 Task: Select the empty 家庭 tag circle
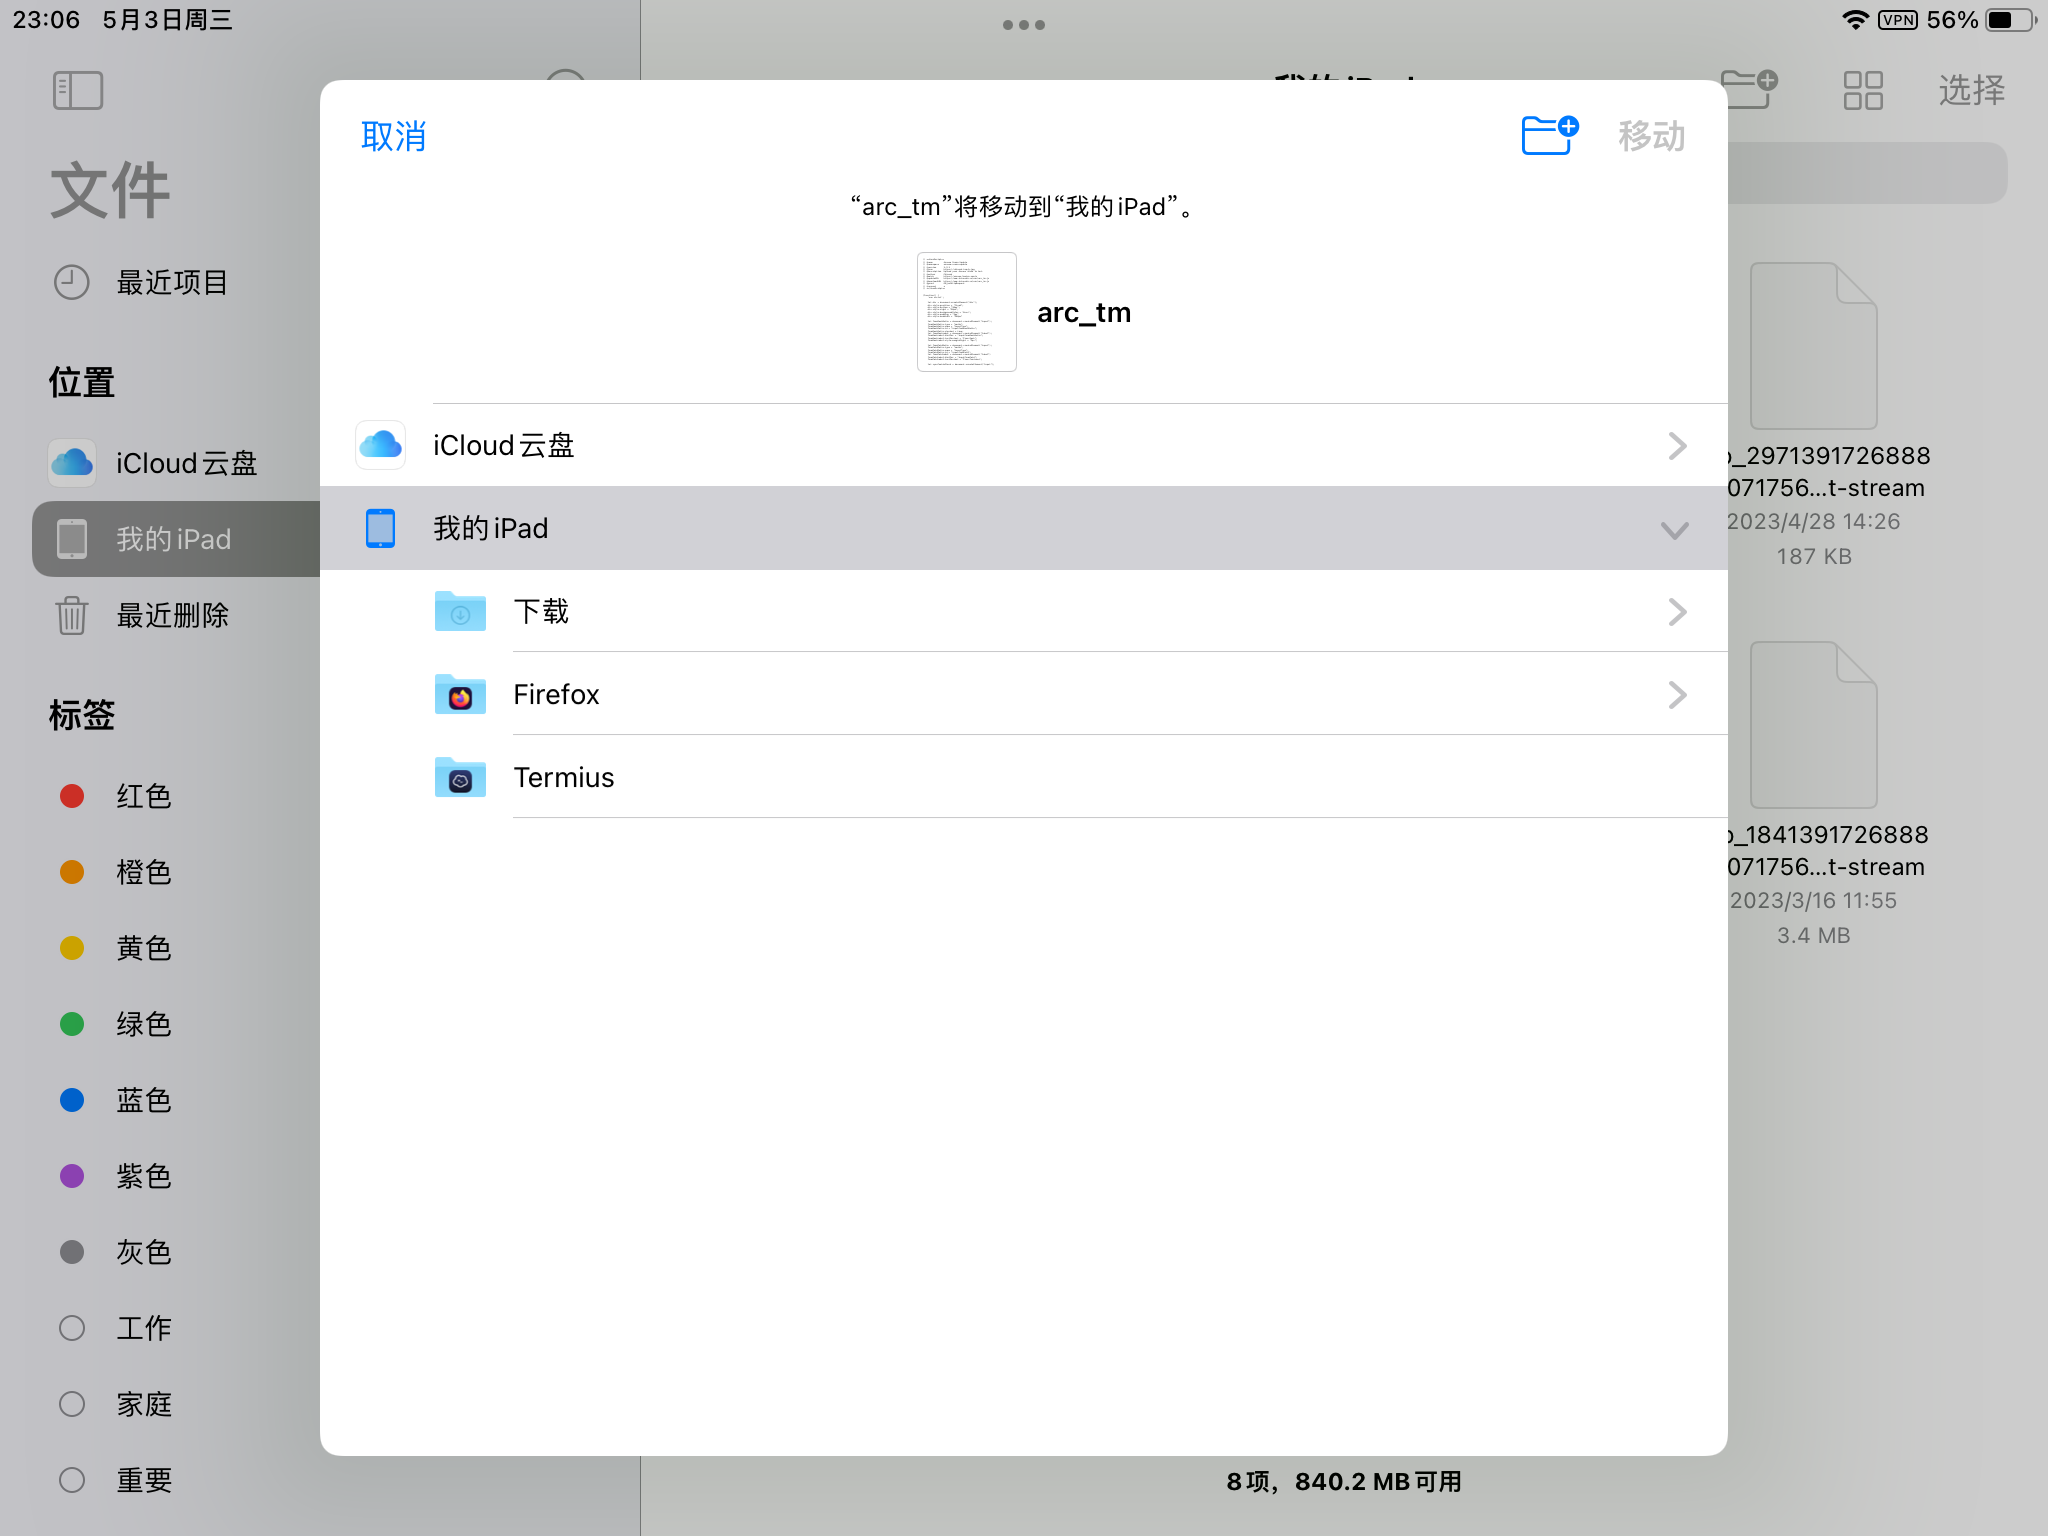[72, 1404]
